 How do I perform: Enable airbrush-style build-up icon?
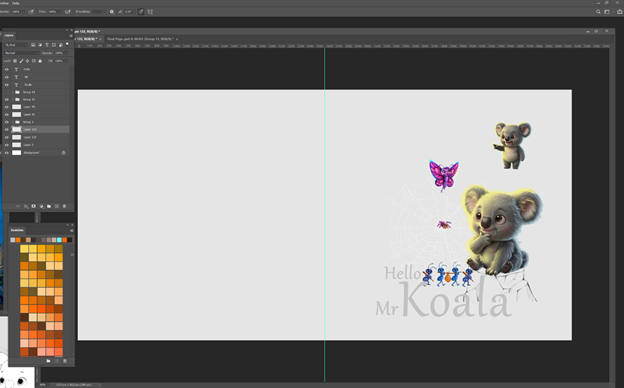[x=68, y=12]
